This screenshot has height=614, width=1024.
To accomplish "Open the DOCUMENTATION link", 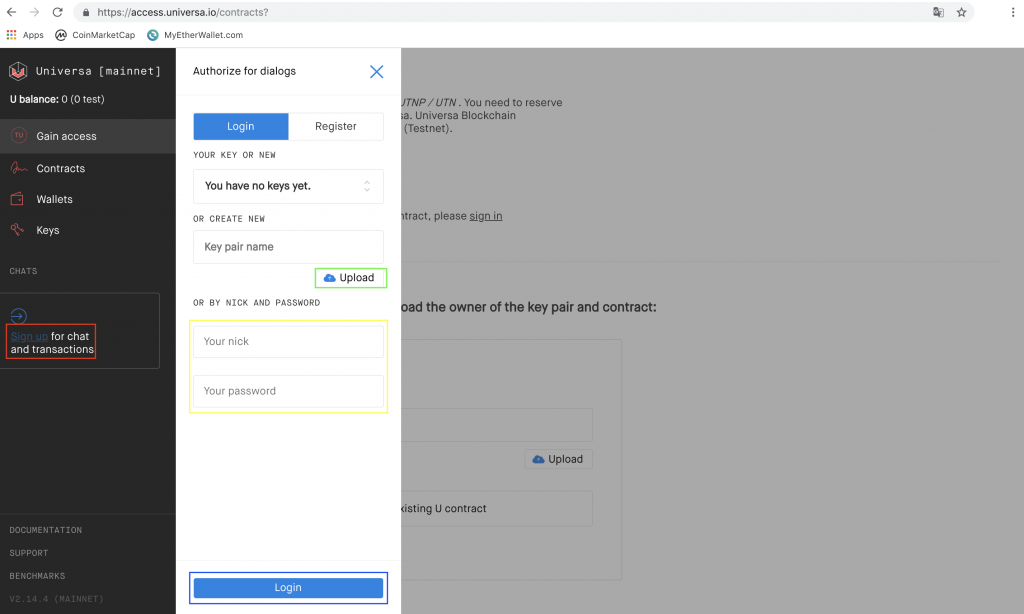I will click(x=46, y=530).
